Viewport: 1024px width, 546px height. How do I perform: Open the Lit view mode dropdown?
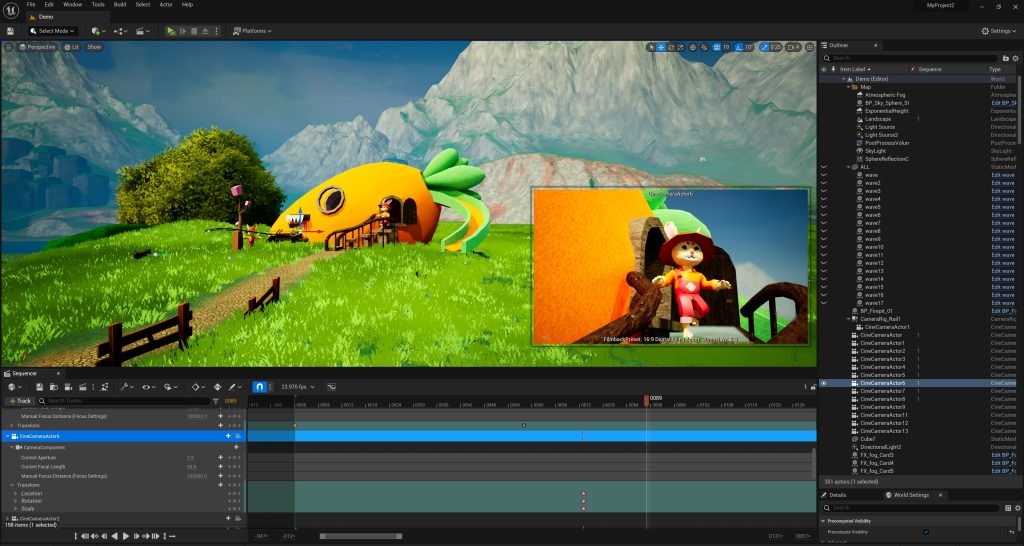point(72,47)
